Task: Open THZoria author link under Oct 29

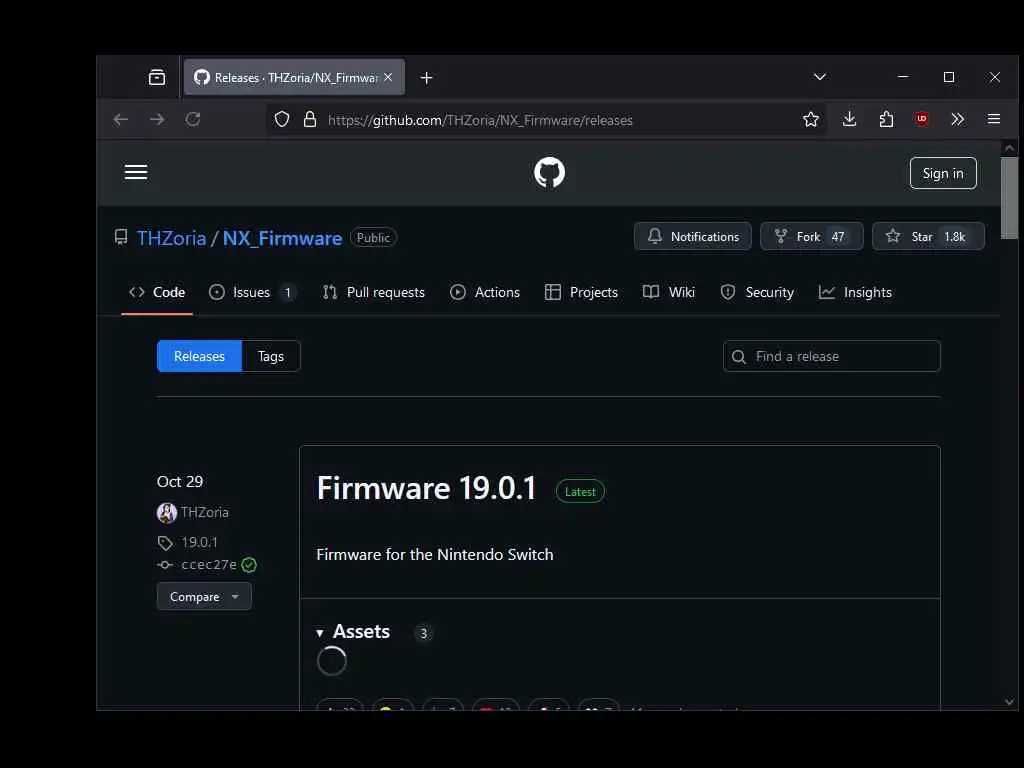Action: [204, 513]
